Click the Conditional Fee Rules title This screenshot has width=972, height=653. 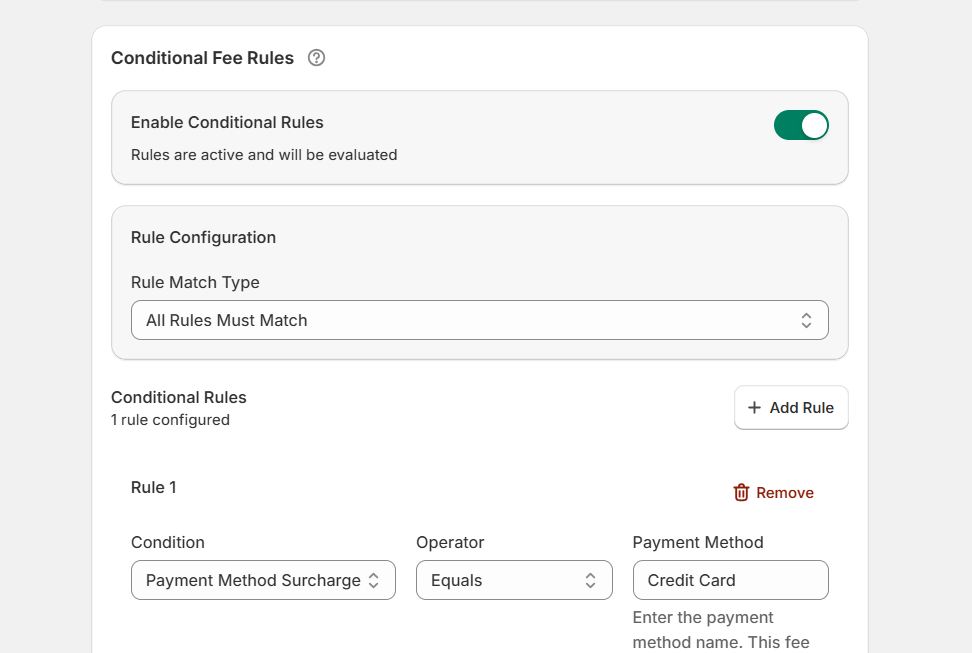tap(202, 58)
